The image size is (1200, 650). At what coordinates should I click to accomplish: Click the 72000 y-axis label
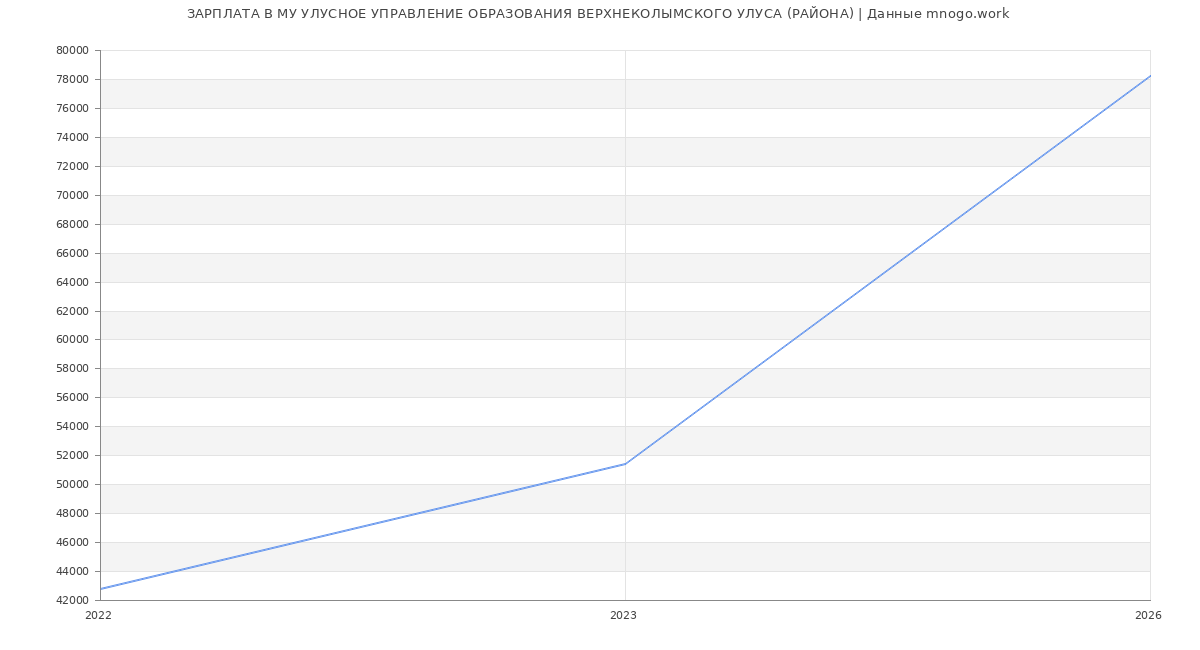pos(73,166)
